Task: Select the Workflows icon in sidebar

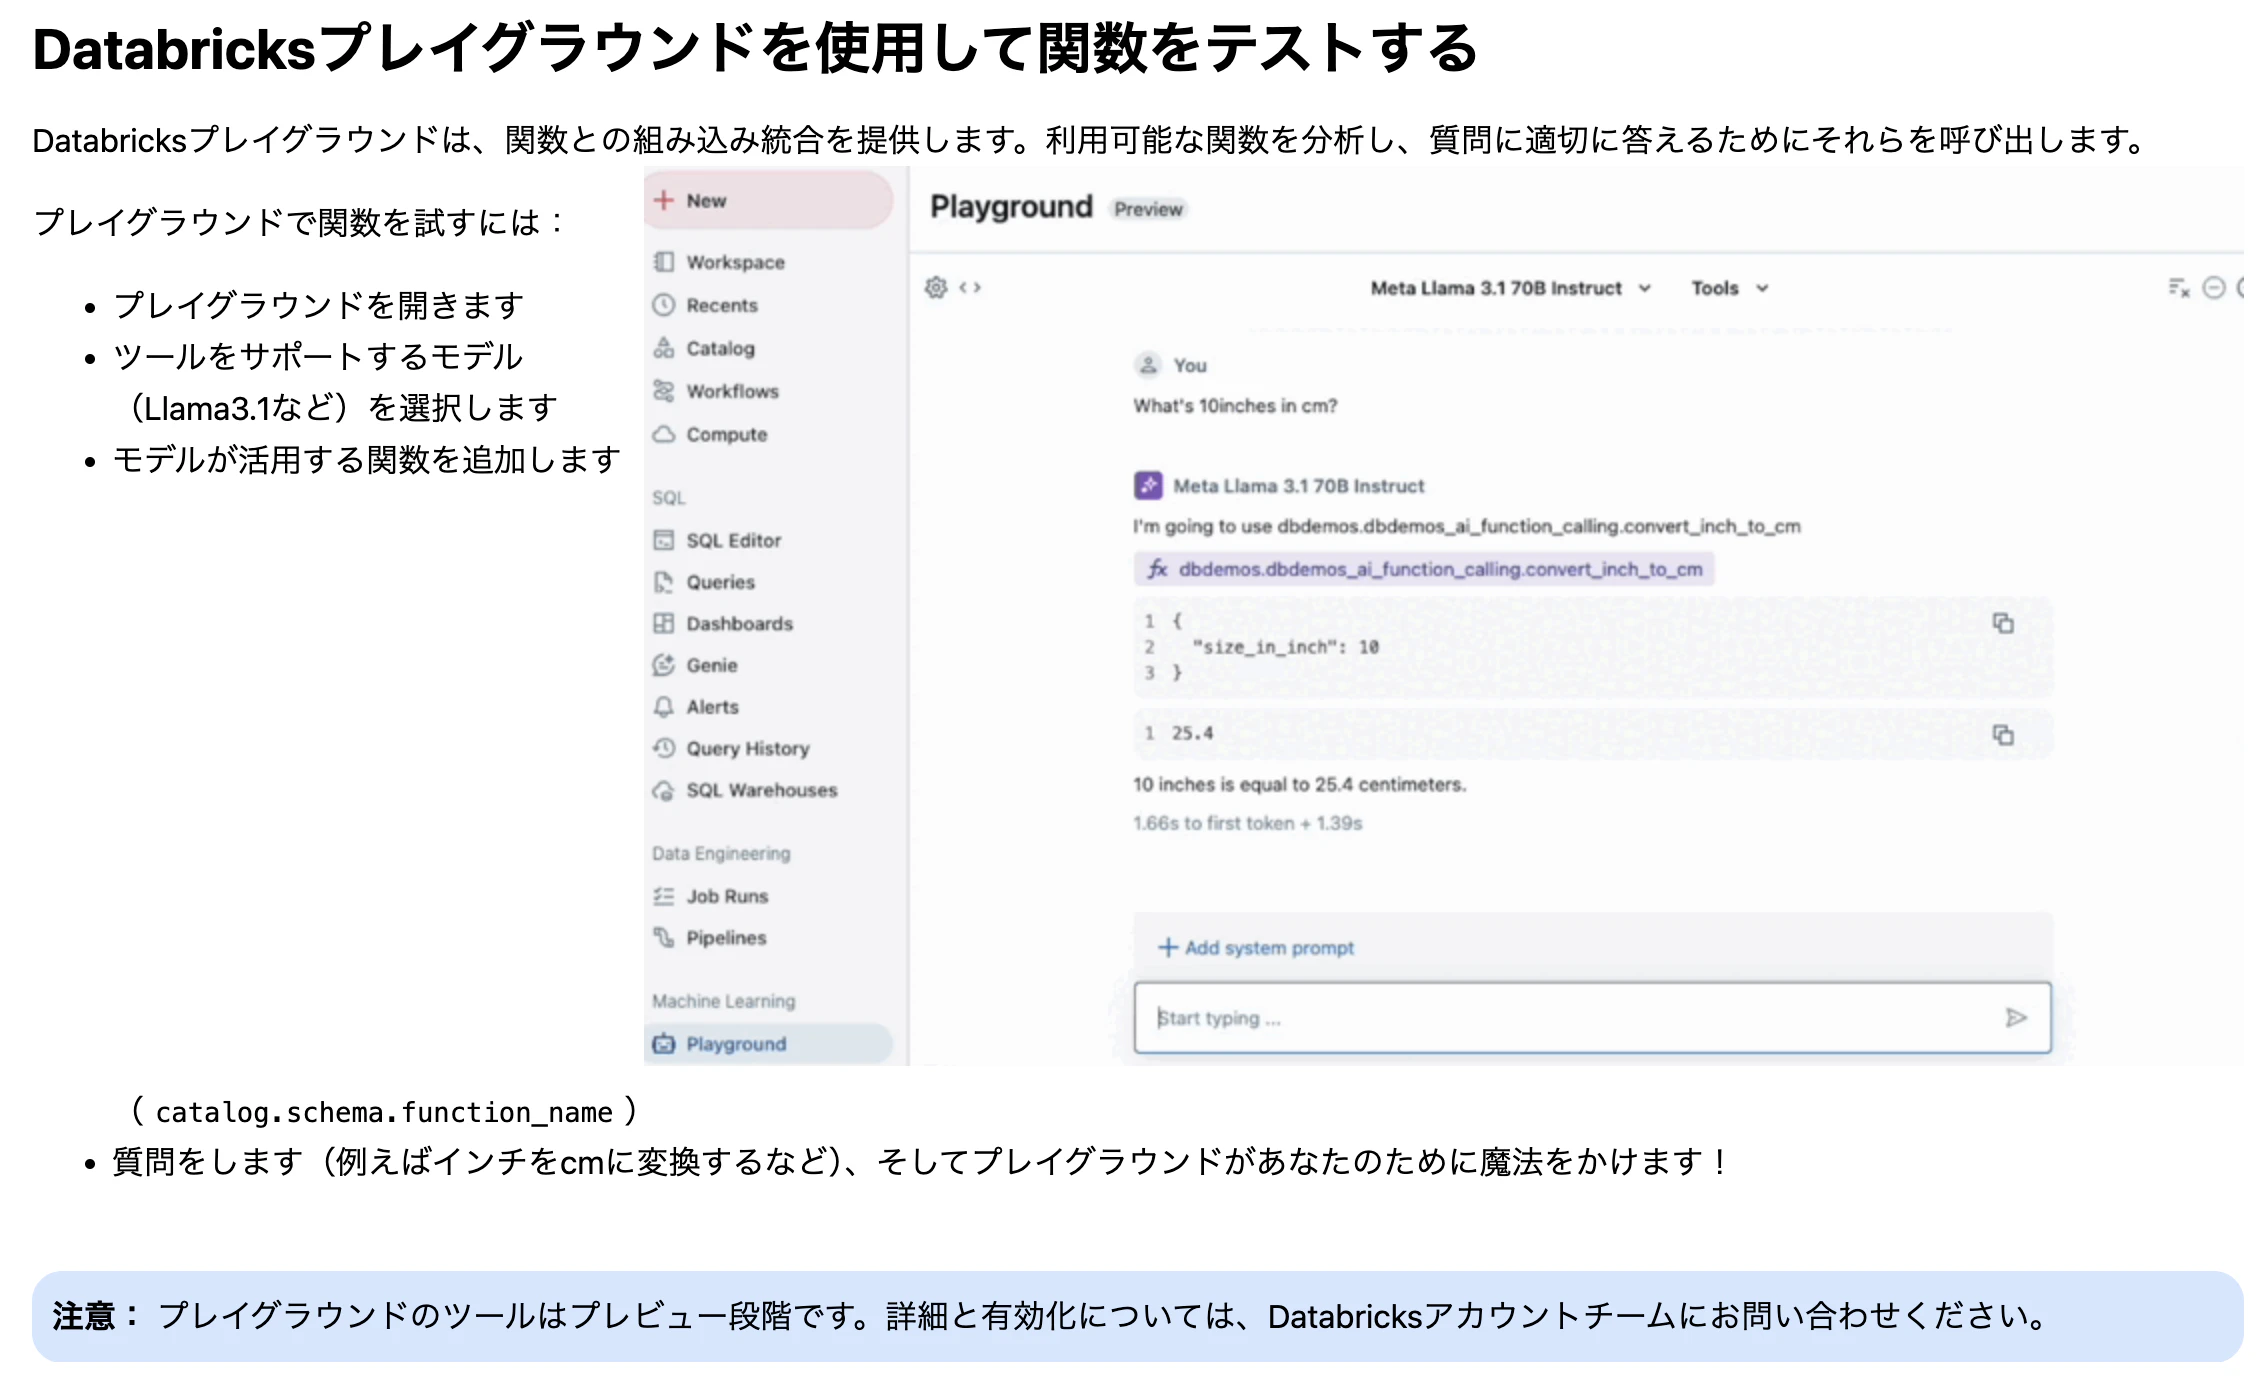Action: pos(663,391)
